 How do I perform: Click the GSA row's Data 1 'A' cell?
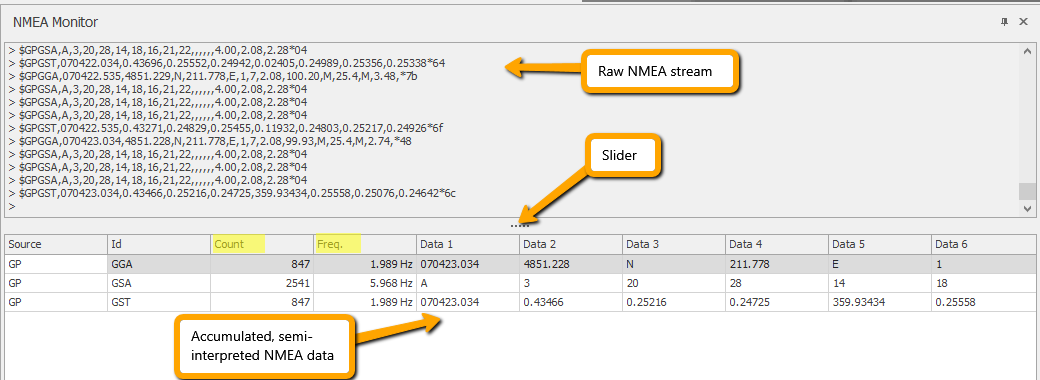point(468,283)
